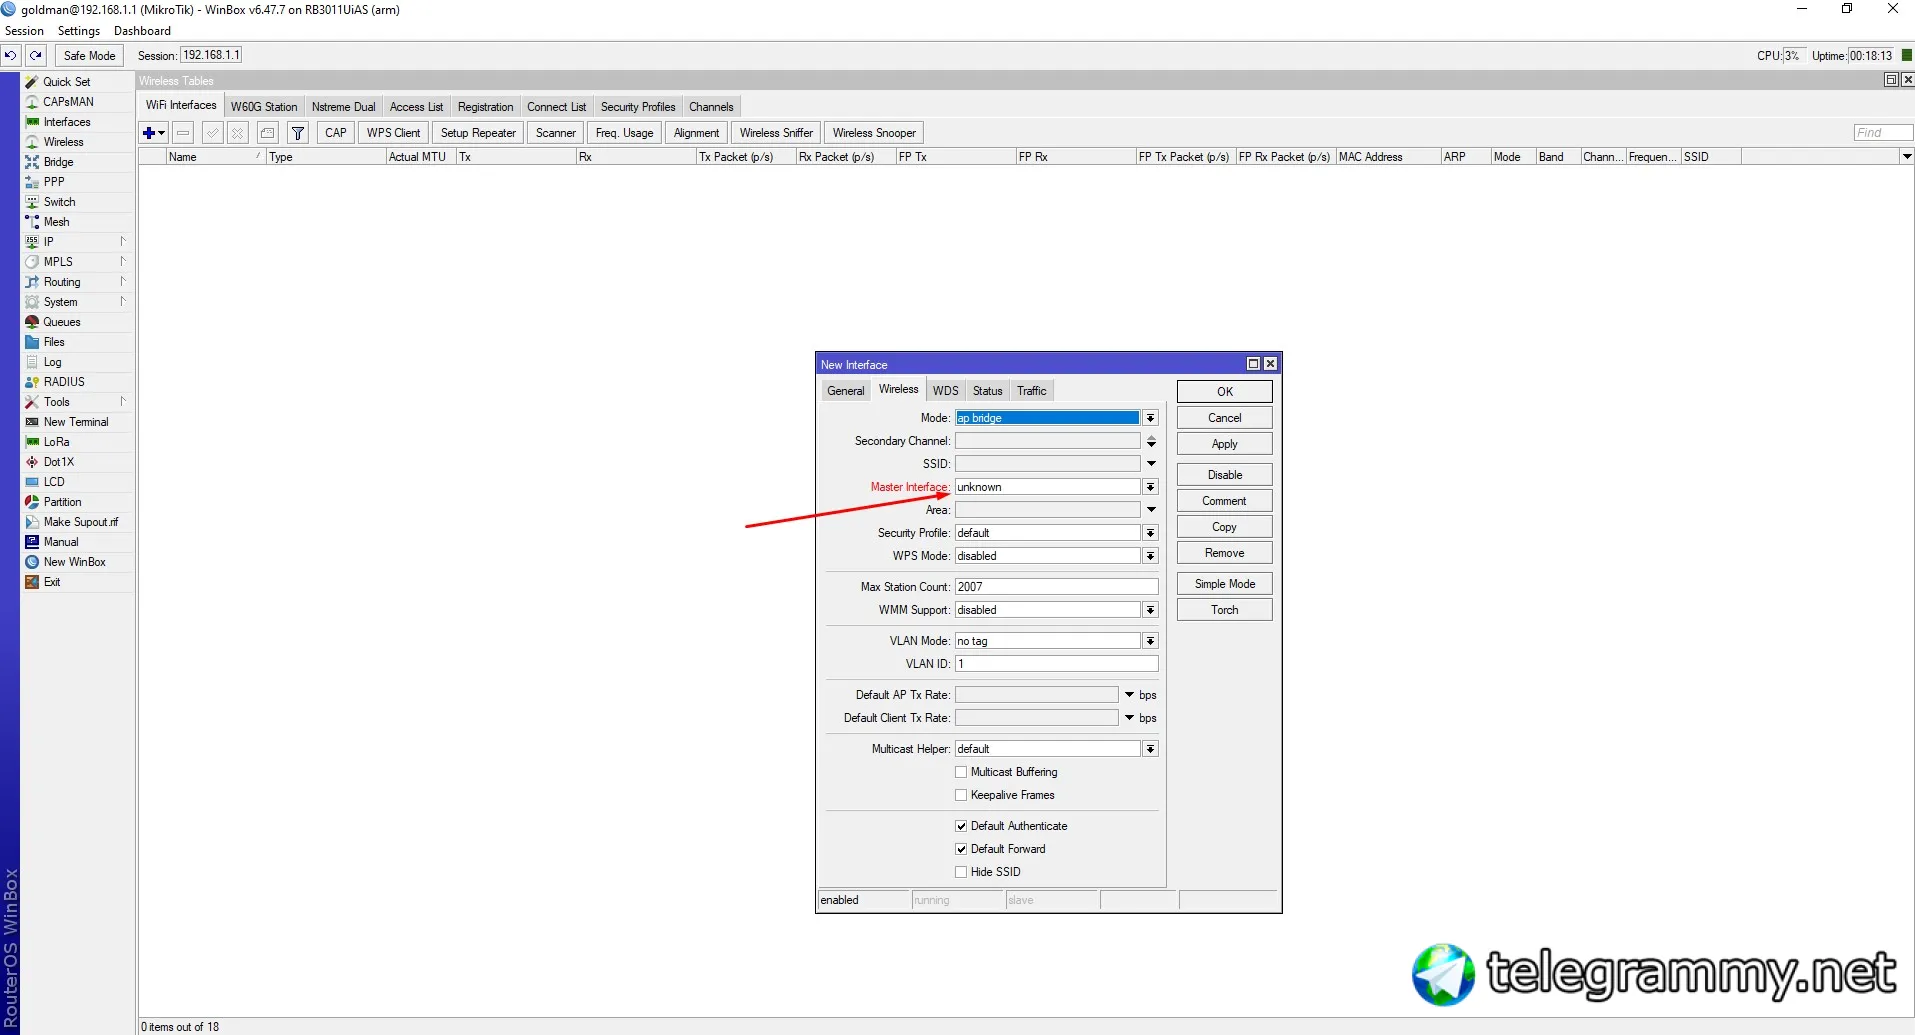1915x1035 pixels.
Task: Open CAPsMAN in the sidebar
Action: tap(68, 102)
